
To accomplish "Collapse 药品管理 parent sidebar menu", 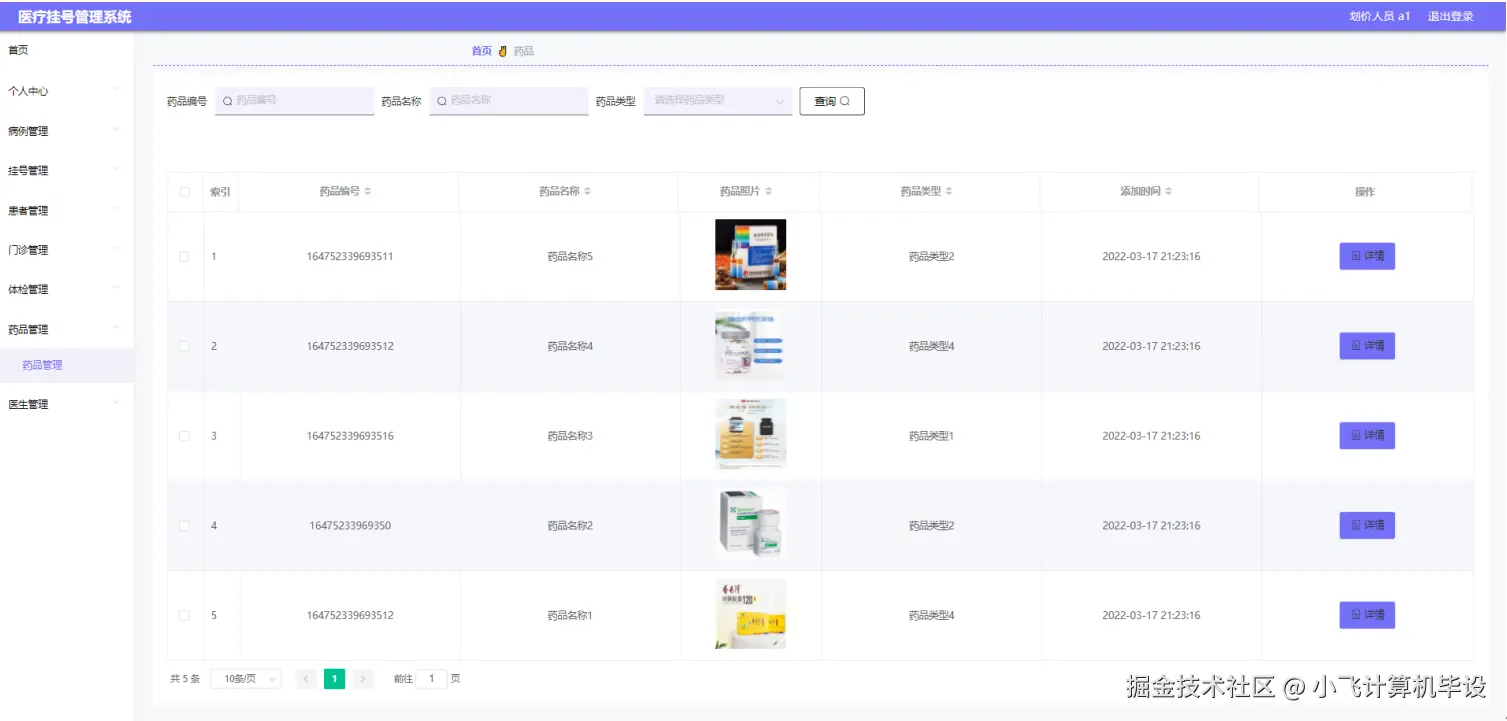I will tap(66, 329).
